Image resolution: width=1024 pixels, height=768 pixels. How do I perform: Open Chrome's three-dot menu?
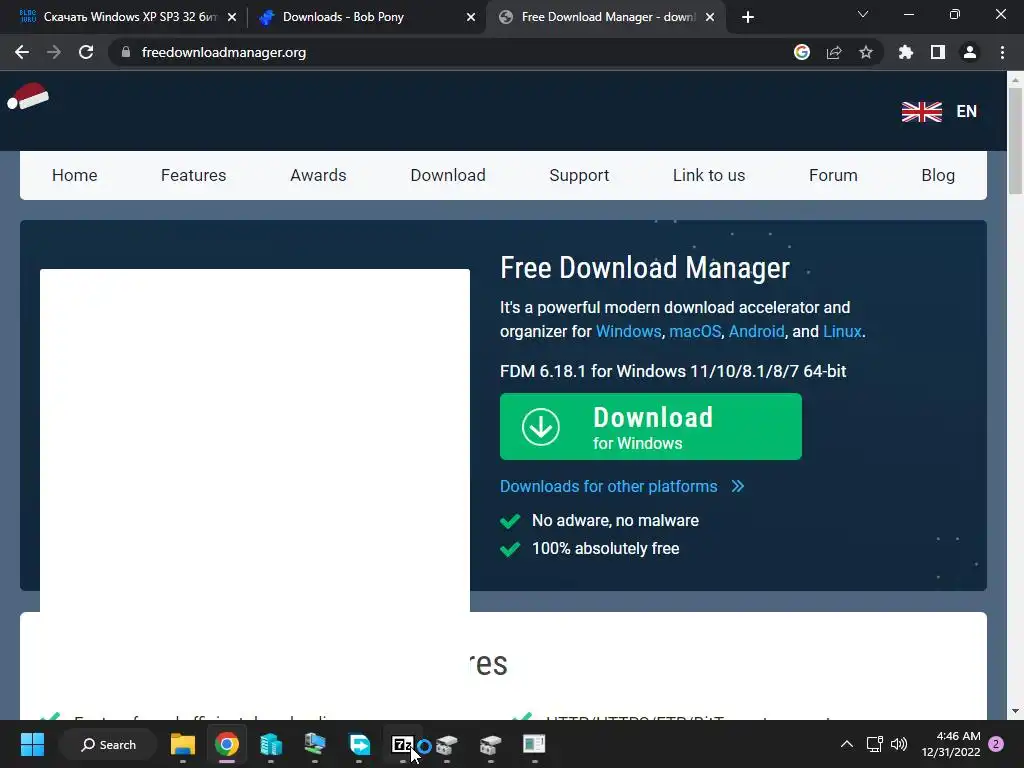coord(1002,52)
